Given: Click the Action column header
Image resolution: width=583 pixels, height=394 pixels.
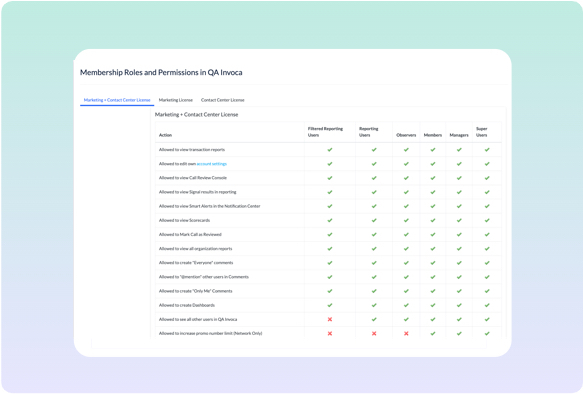Looking at the screenshot, I should [x=165, y=135].
